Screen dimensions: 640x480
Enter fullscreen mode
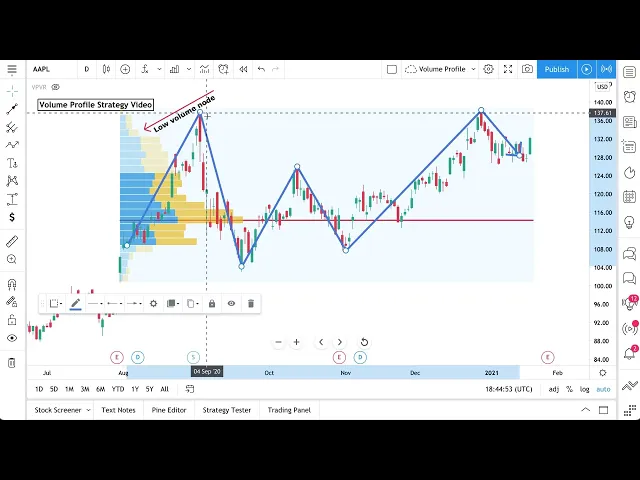pyautogui.click(x=508, y=69)
